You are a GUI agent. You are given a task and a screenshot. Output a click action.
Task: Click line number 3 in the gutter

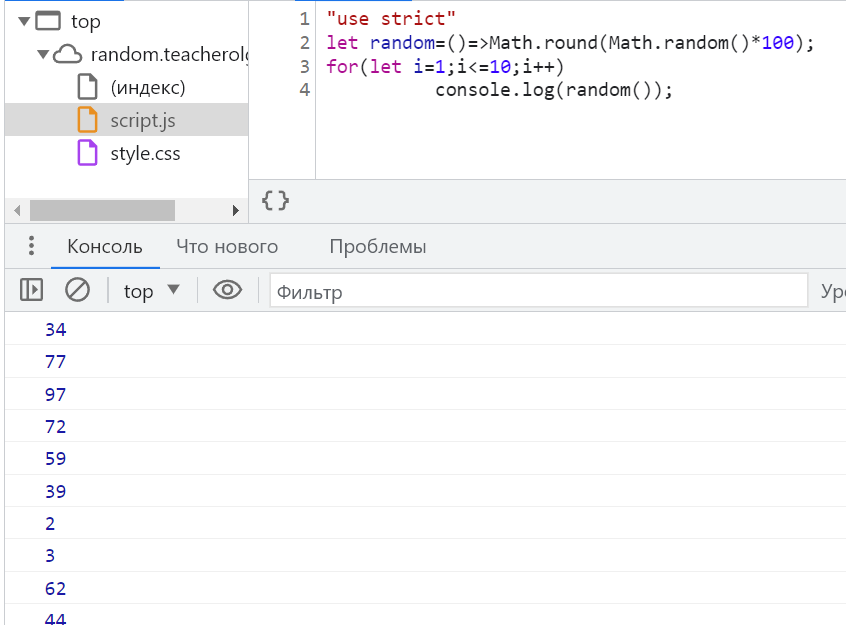(x=304, y=67)
